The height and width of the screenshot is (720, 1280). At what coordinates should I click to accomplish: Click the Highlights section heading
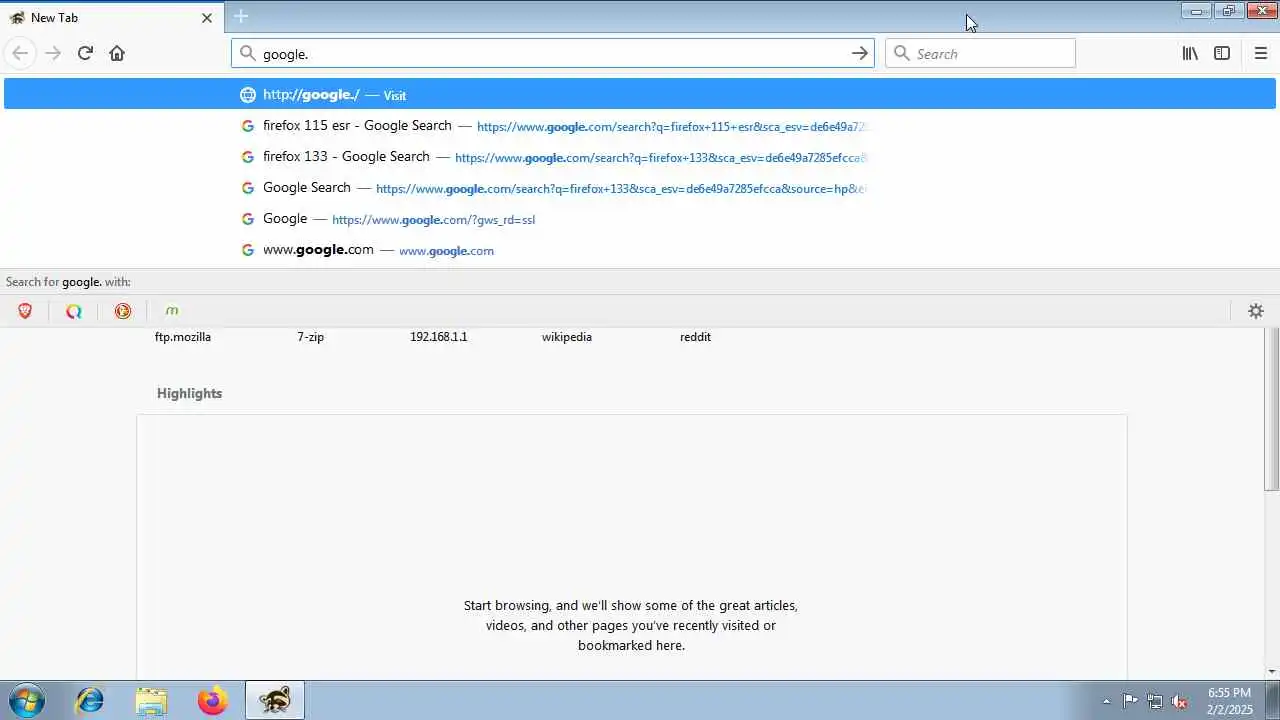[x=189, y=393]
